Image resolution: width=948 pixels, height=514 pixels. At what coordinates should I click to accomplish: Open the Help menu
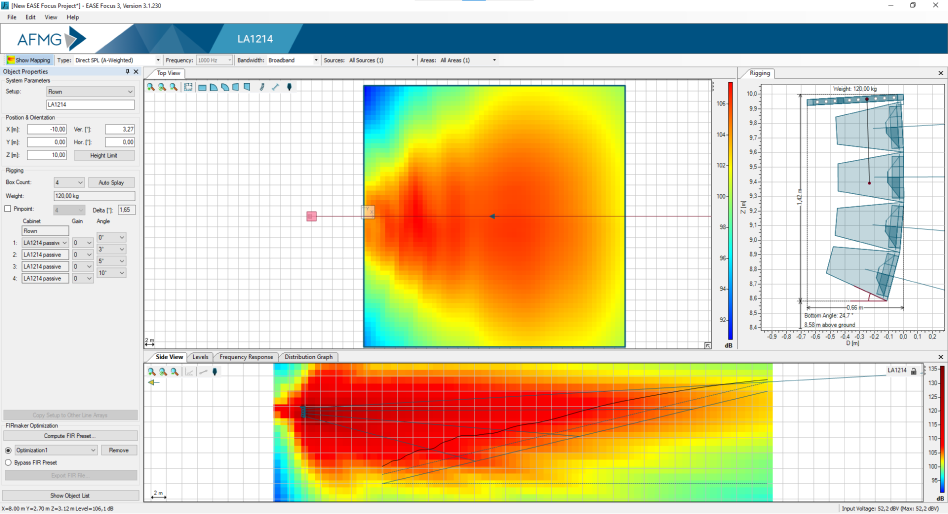73,17
